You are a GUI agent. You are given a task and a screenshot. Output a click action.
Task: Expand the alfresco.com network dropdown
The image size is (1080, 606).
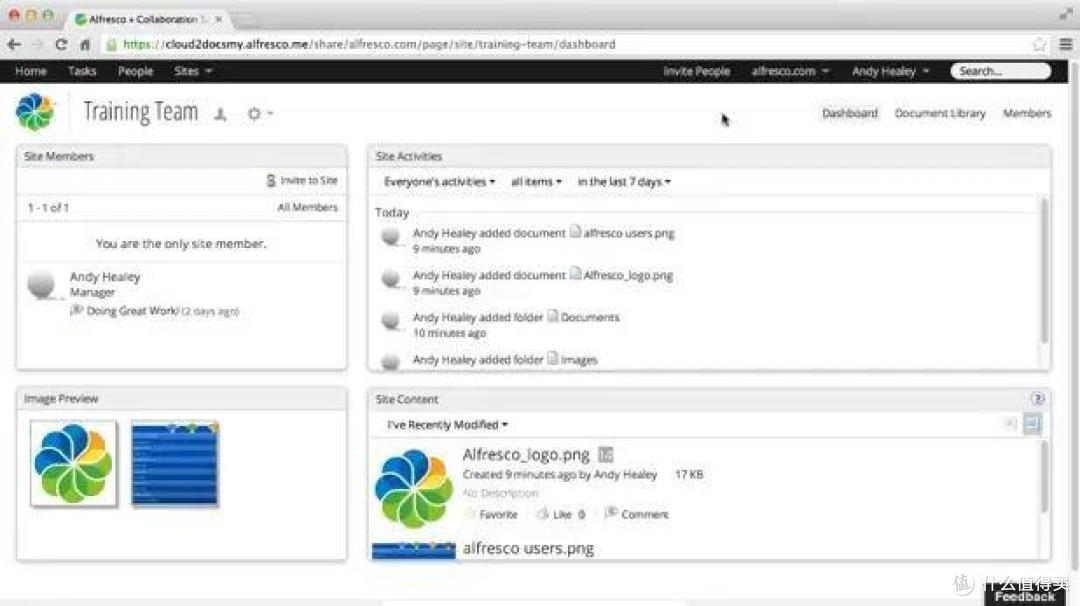pyautogui.click(x=790, y=71)
